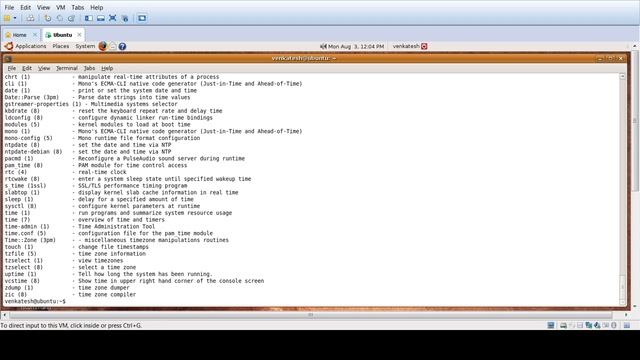The image size is (640, 360).
Task: Open the terminal View menu
Action: (x=44, y=68)
